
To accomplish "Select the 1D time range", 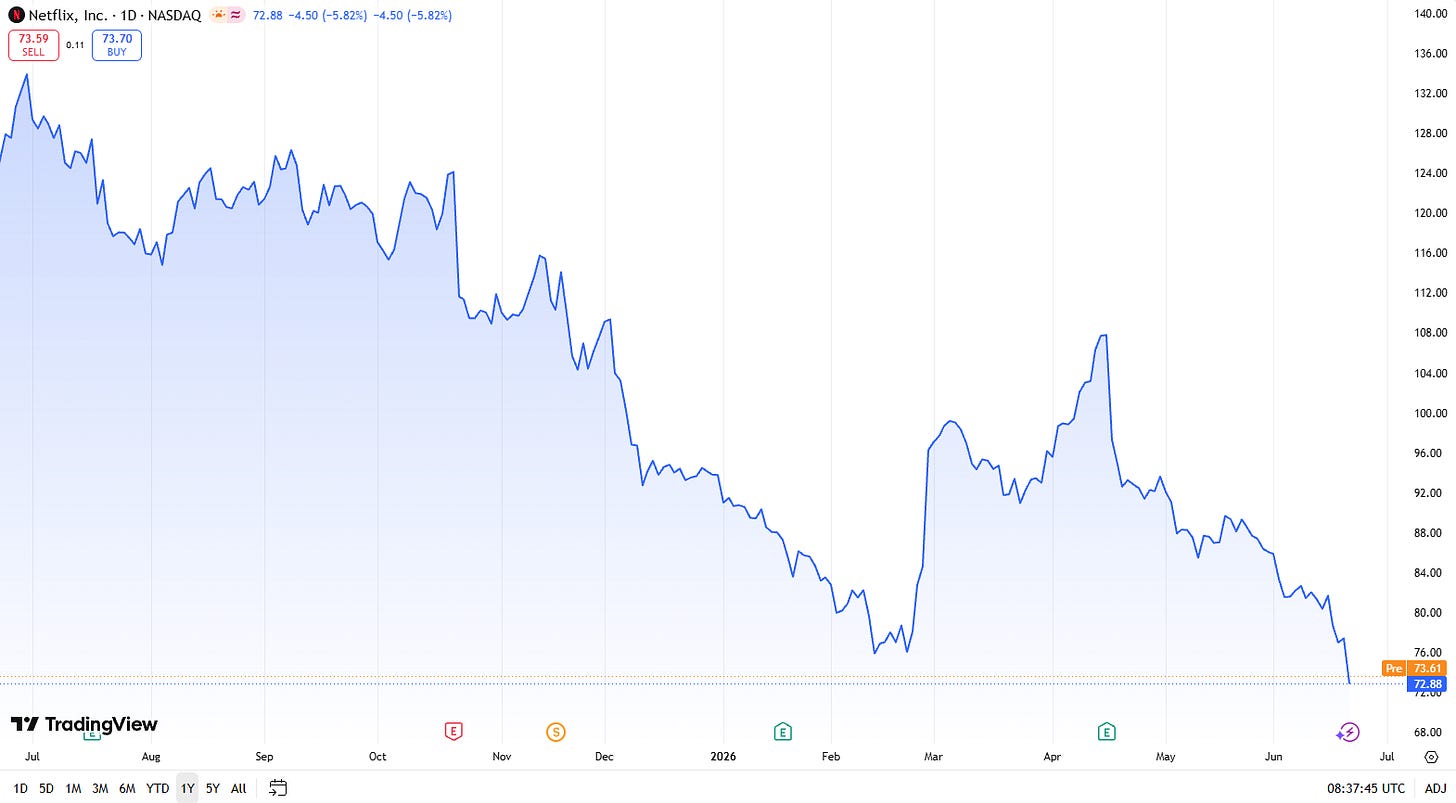I will click(x=21, y=788).
